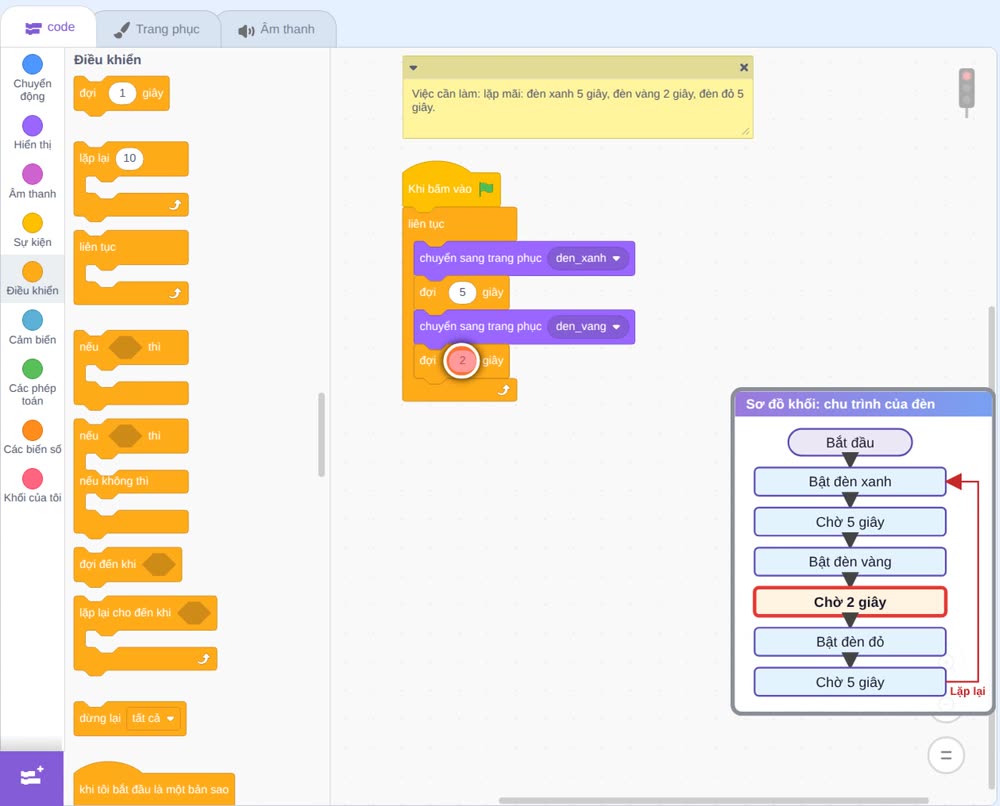Select the Hiển thị block category
This screenshot has height=806, width=1000.
tap(32, 133)
